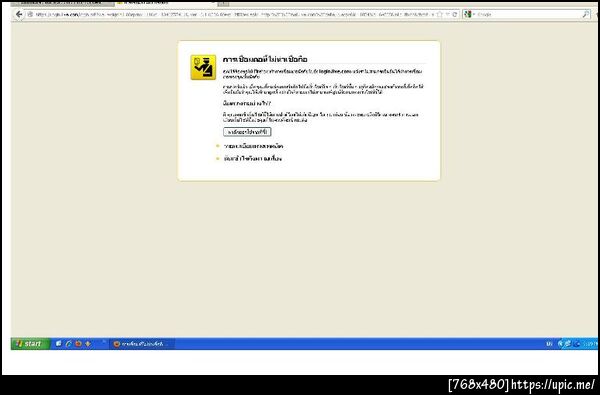The height and width of the screenshot is (395, 600).
Task: Click the Internet Explorer quick launch icon
Action: (x=69, y=344)
